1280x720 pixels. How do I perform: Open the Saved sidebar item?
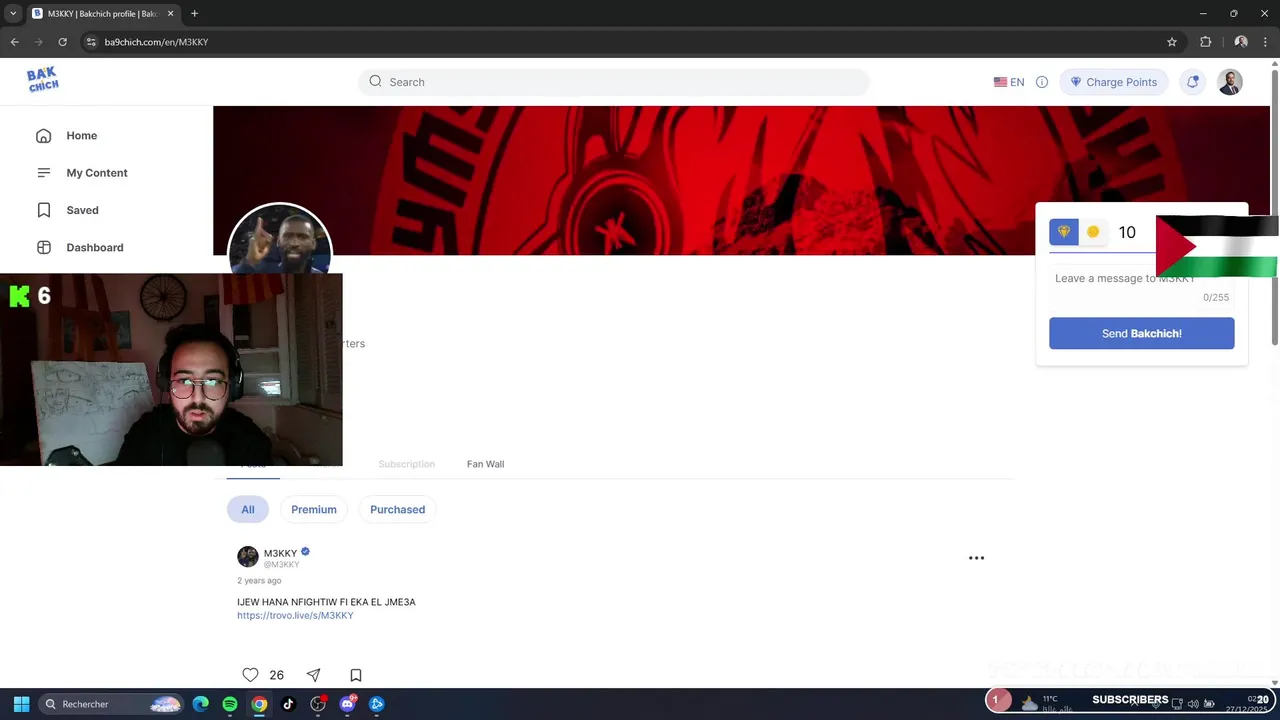[82, 210]
